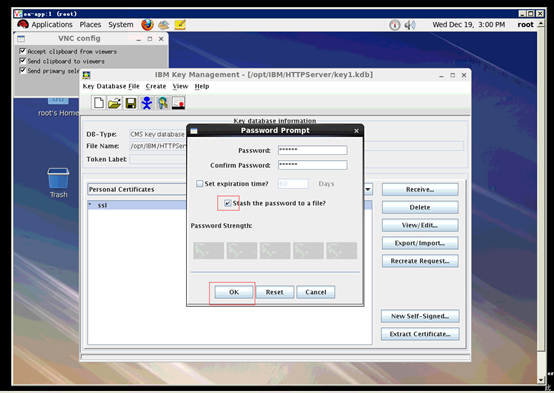Image resolution: width=554 pixels, height=393 pixels.
Task: Click the new key database file icon
Action: pos(99,103)
